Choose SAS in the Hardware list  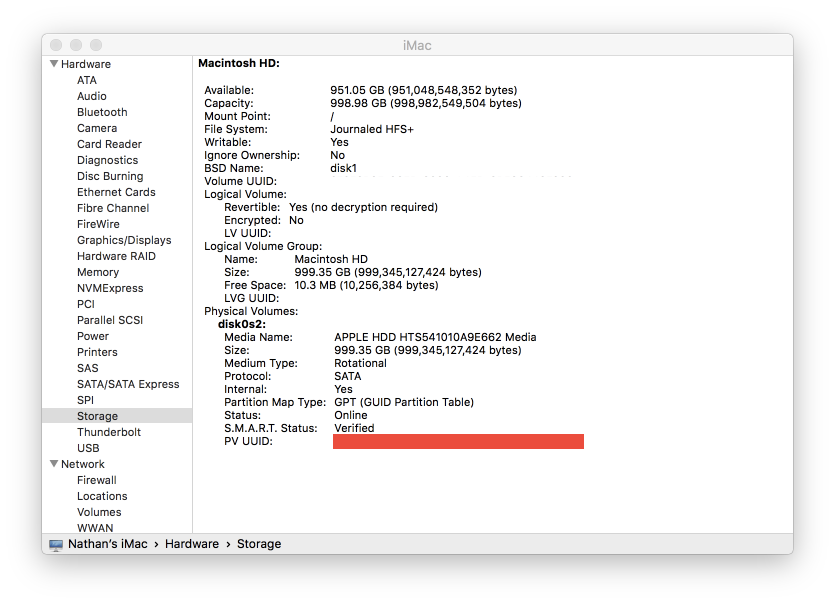tap(87, 368)
